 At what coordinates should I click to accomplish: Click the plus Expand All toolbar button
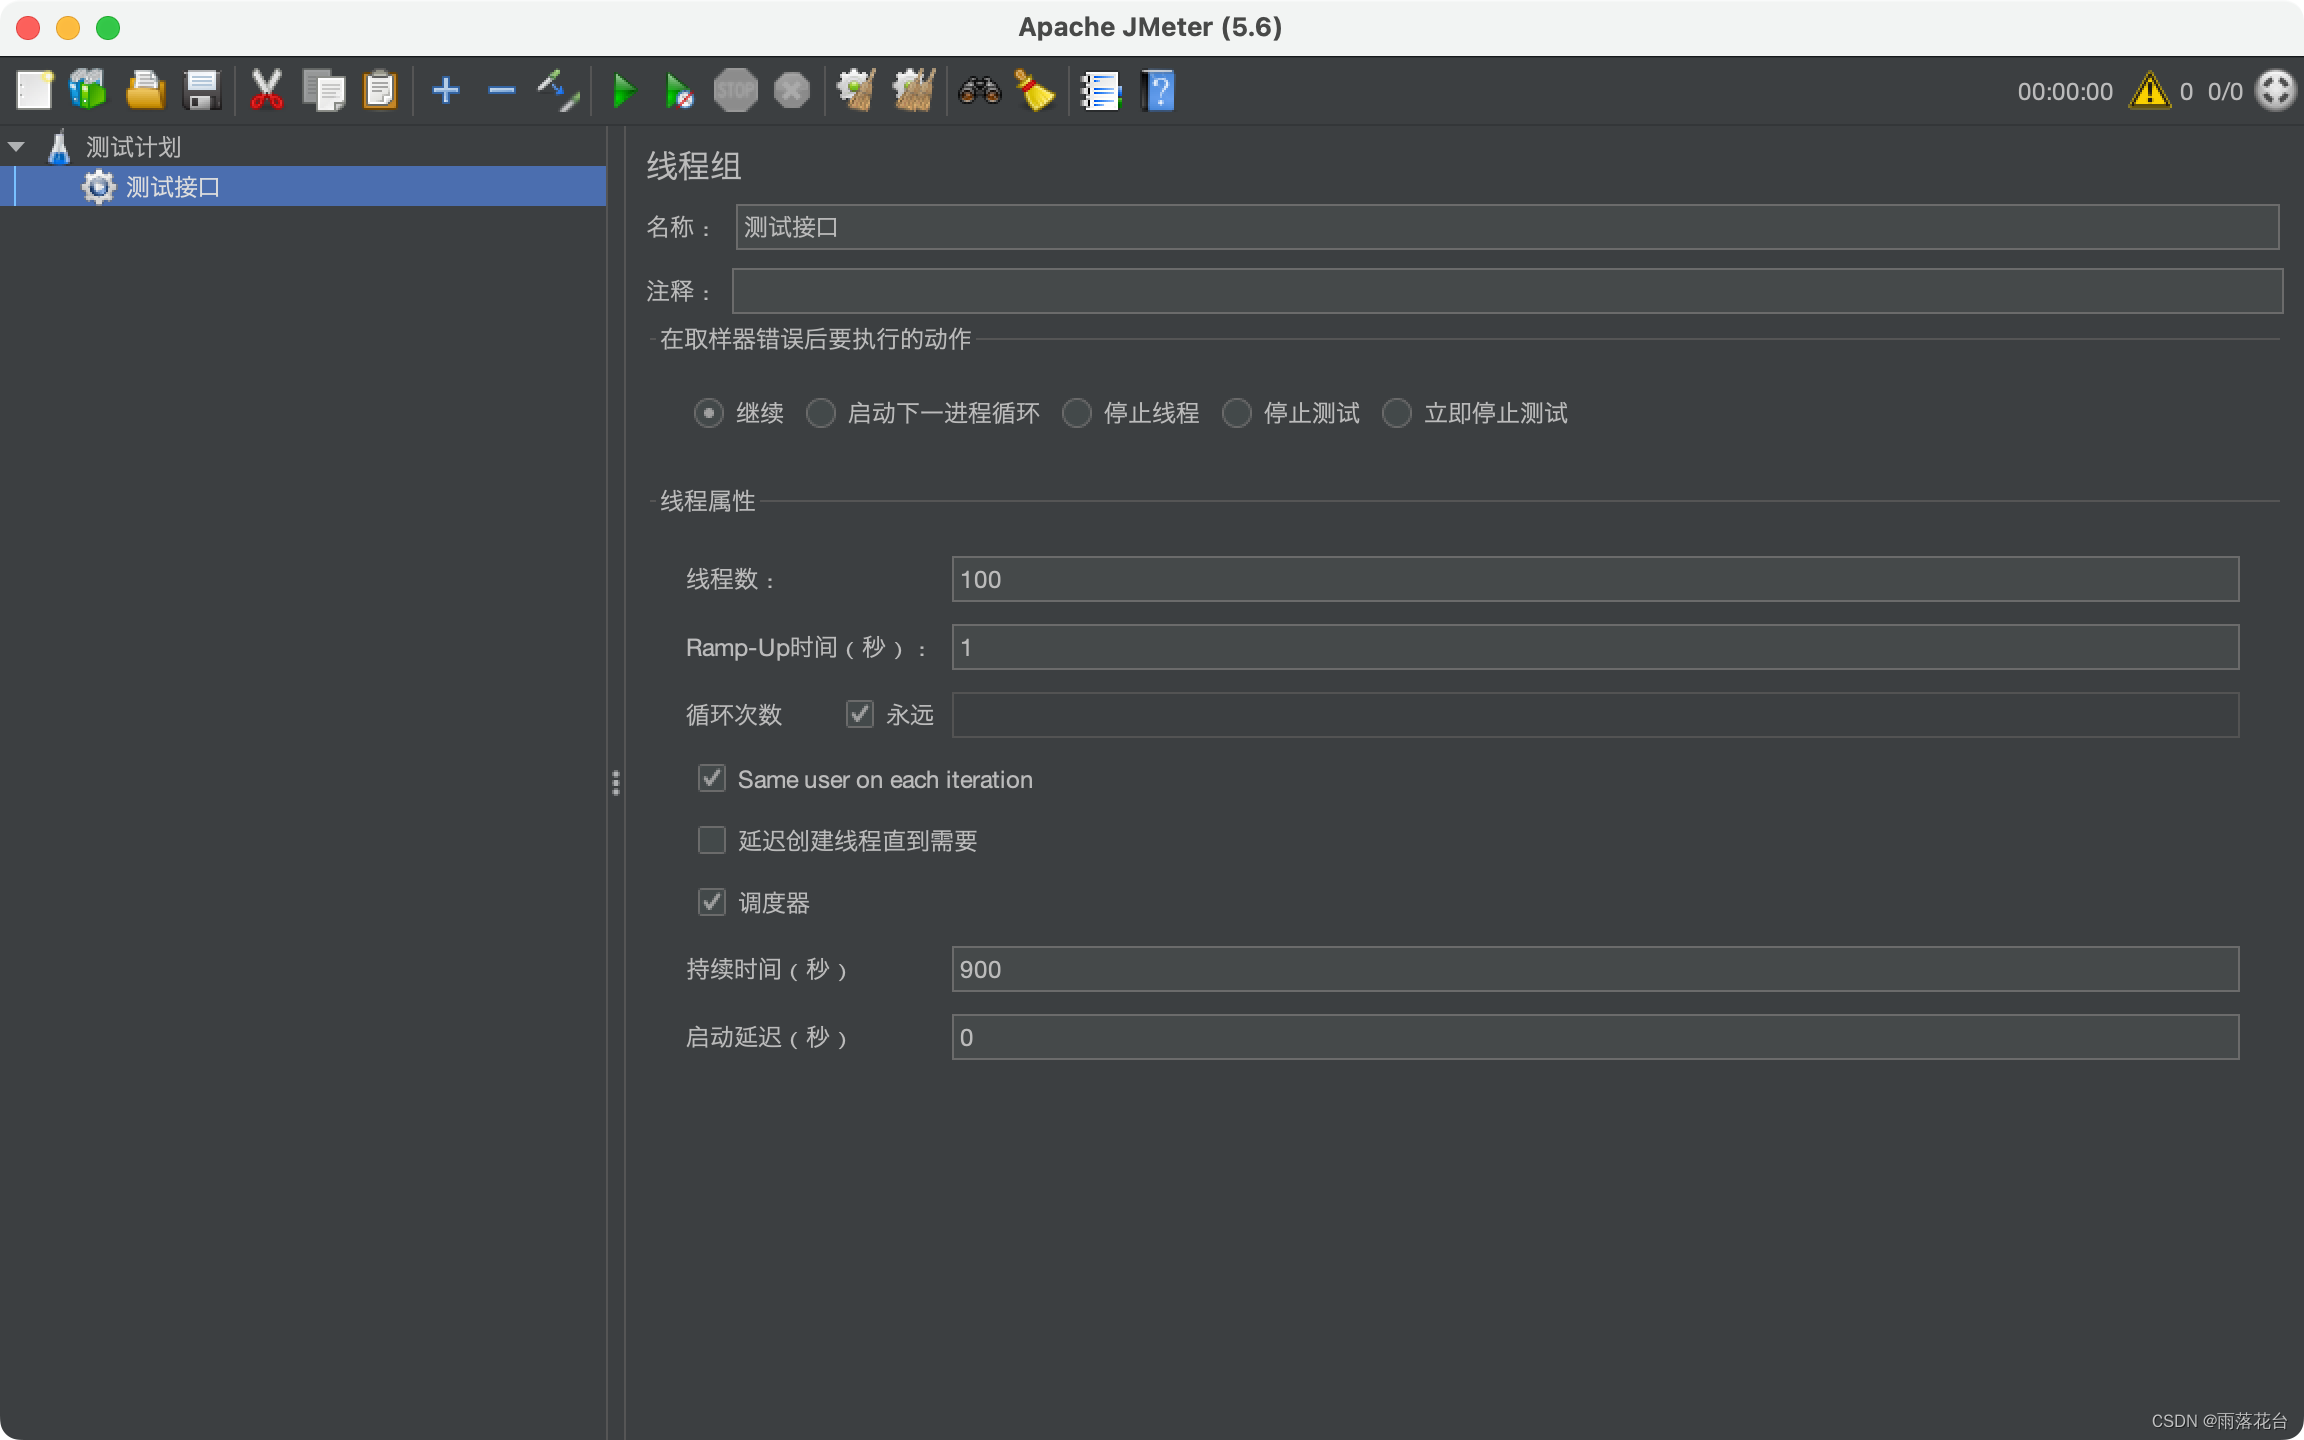coord(445,91)
